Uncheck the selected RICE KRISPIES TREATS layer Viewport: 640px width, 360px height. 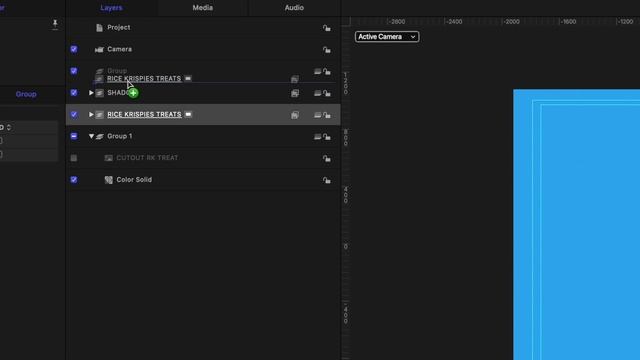coord(74,114)
